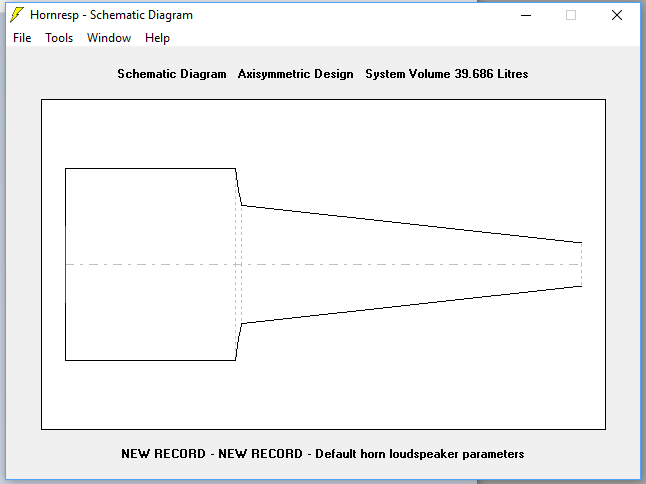The width and height of the screenshot is (646, 484).
Task: Click 'Default horn loudspeaker parameters' text
Action: tap(419, 454)
